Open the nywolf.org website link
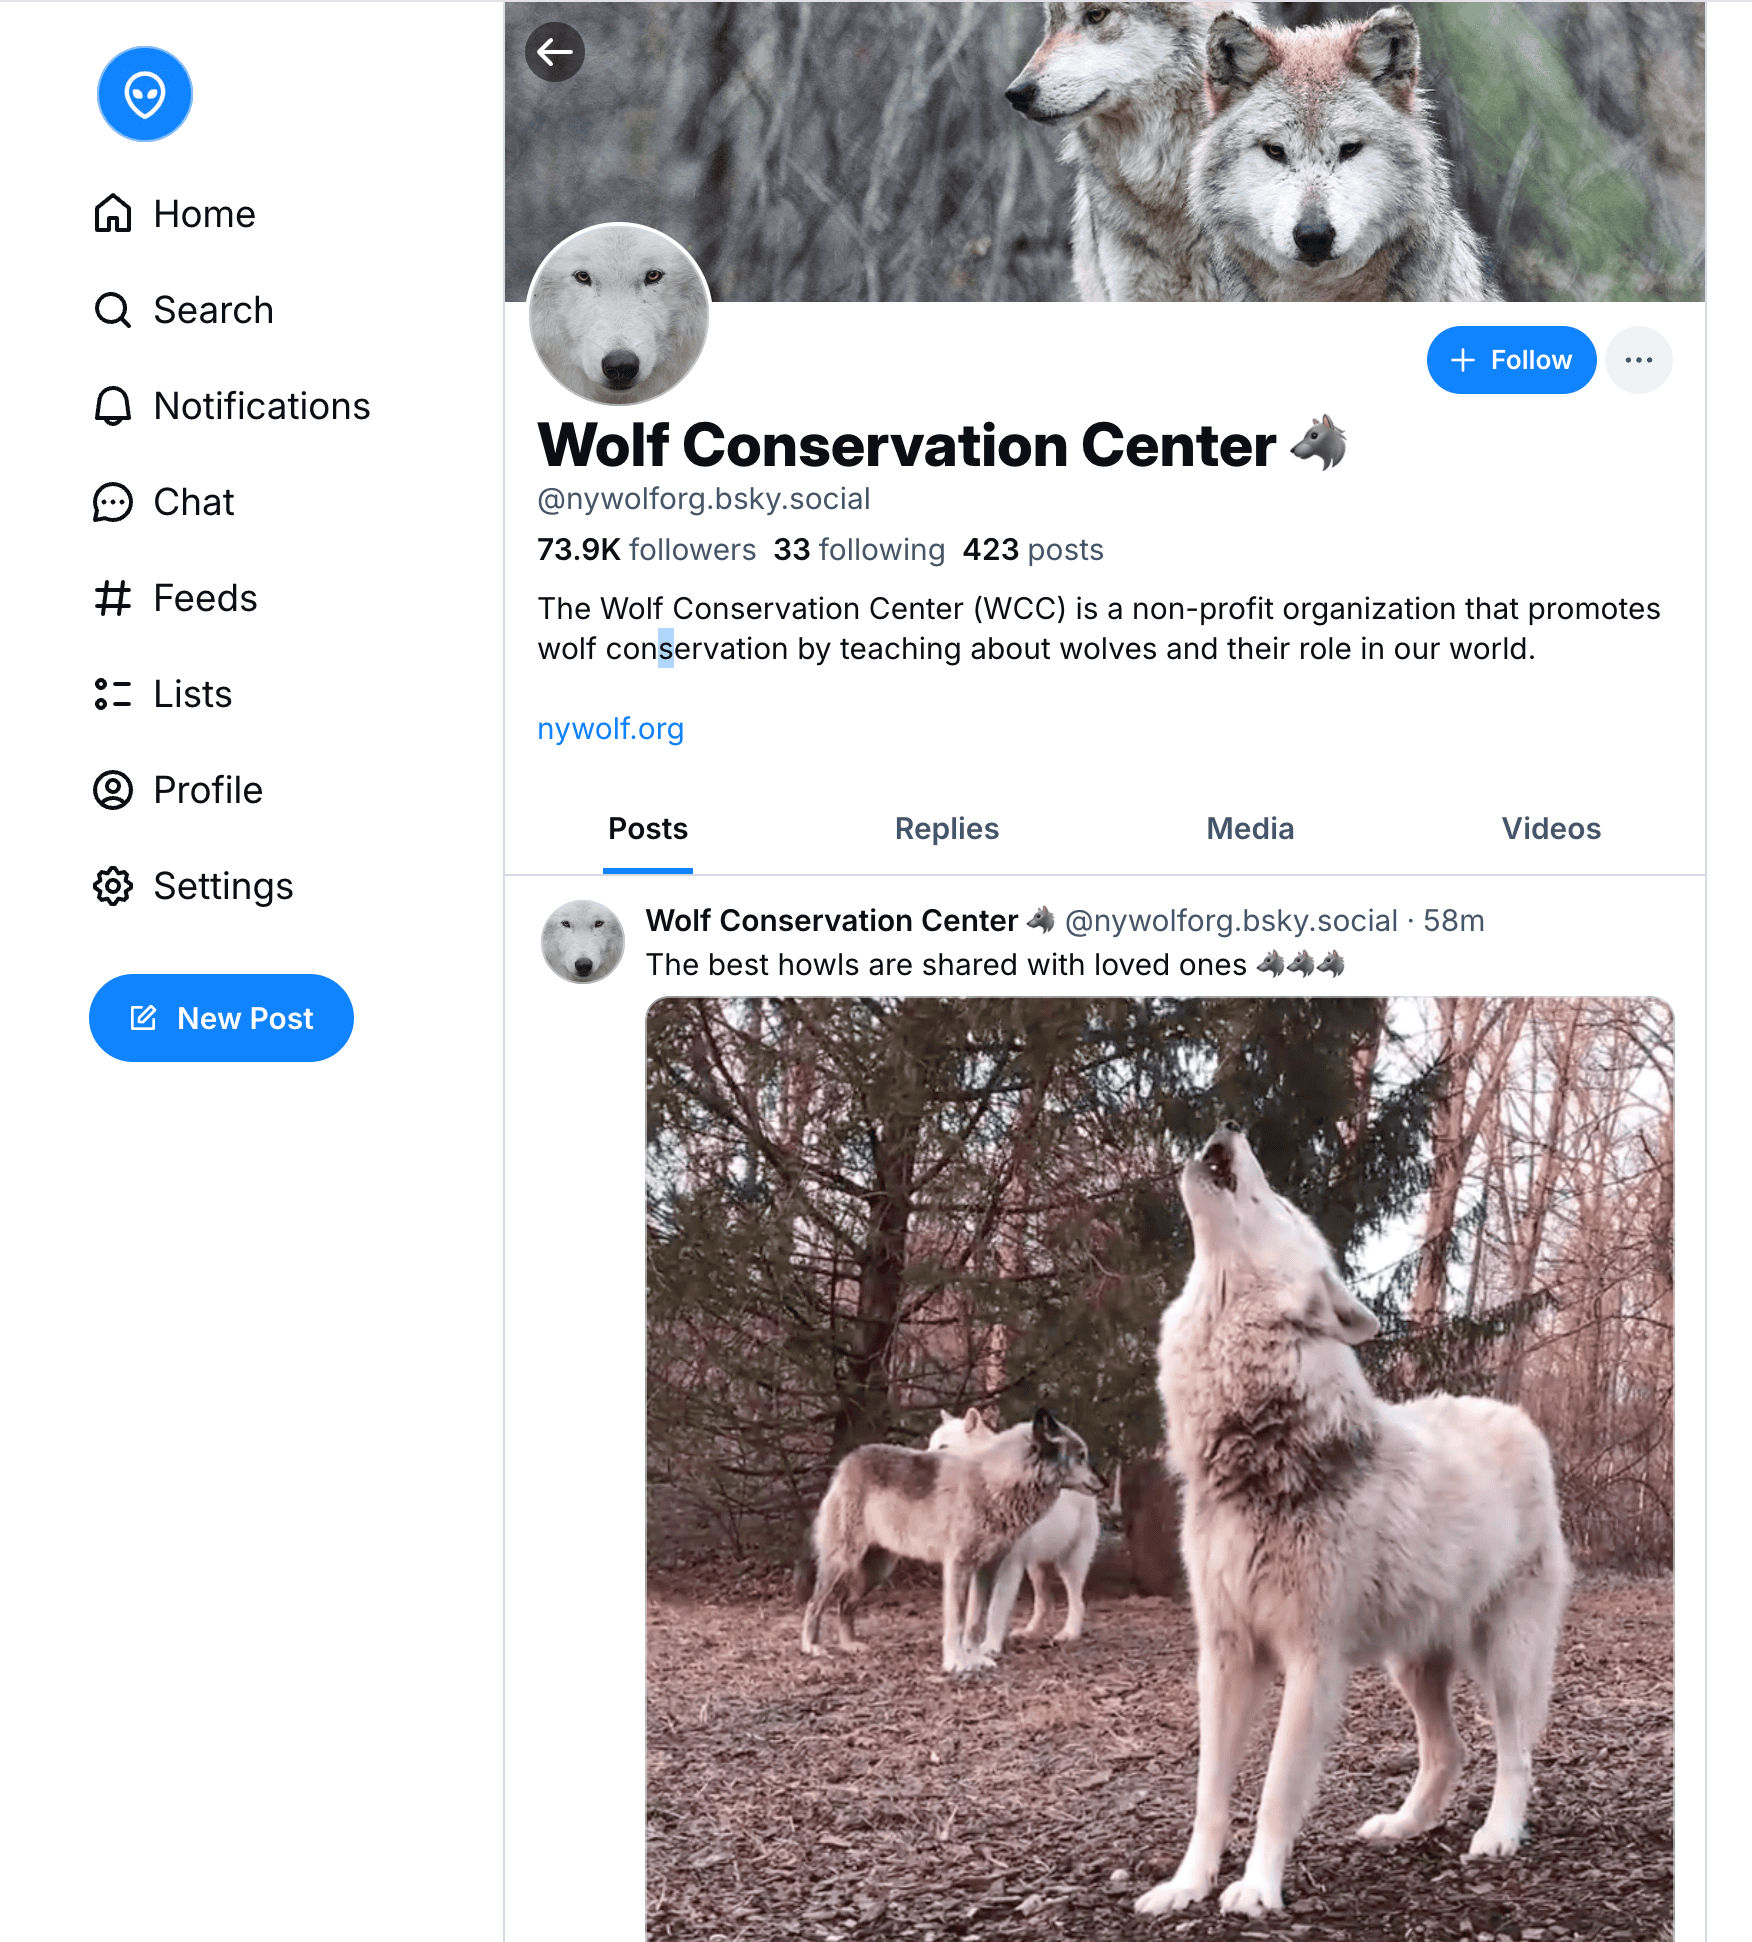1752x1942 pixels. coord(610,729)
